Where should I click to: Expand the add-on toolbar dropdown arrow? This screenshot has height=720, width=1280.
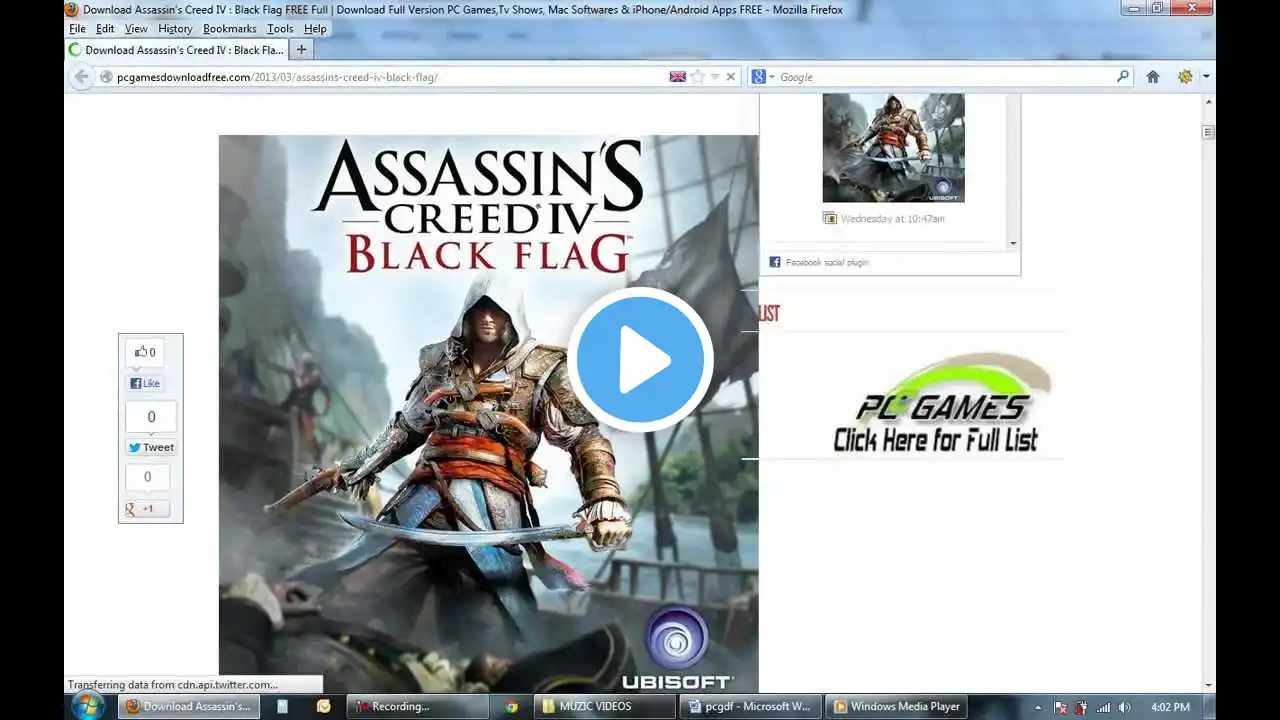[1206, 77]
